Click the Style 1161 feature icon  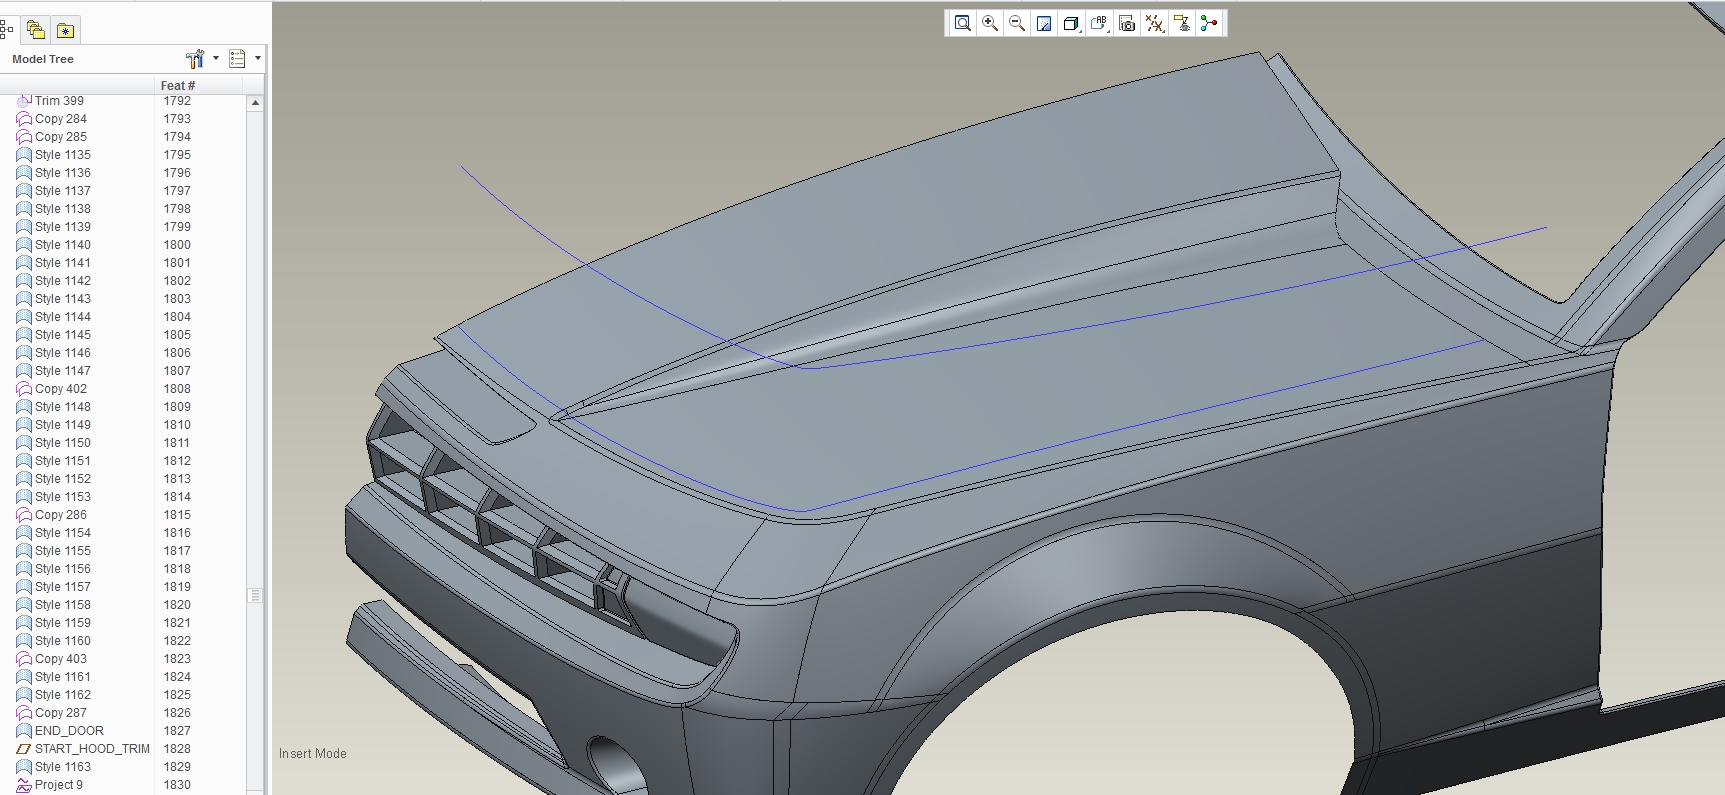pos(24,677)
